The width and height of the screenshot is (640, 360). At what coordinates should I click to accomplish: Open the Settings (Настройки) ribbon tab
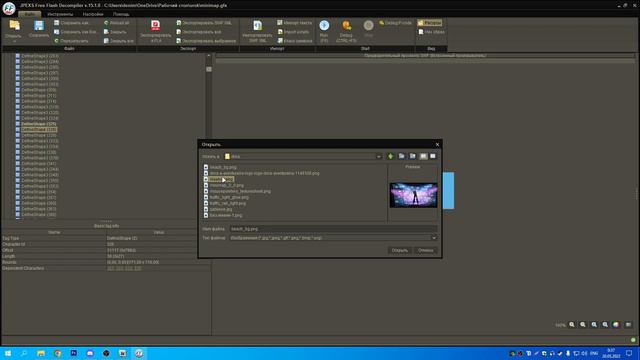[93, 14]
